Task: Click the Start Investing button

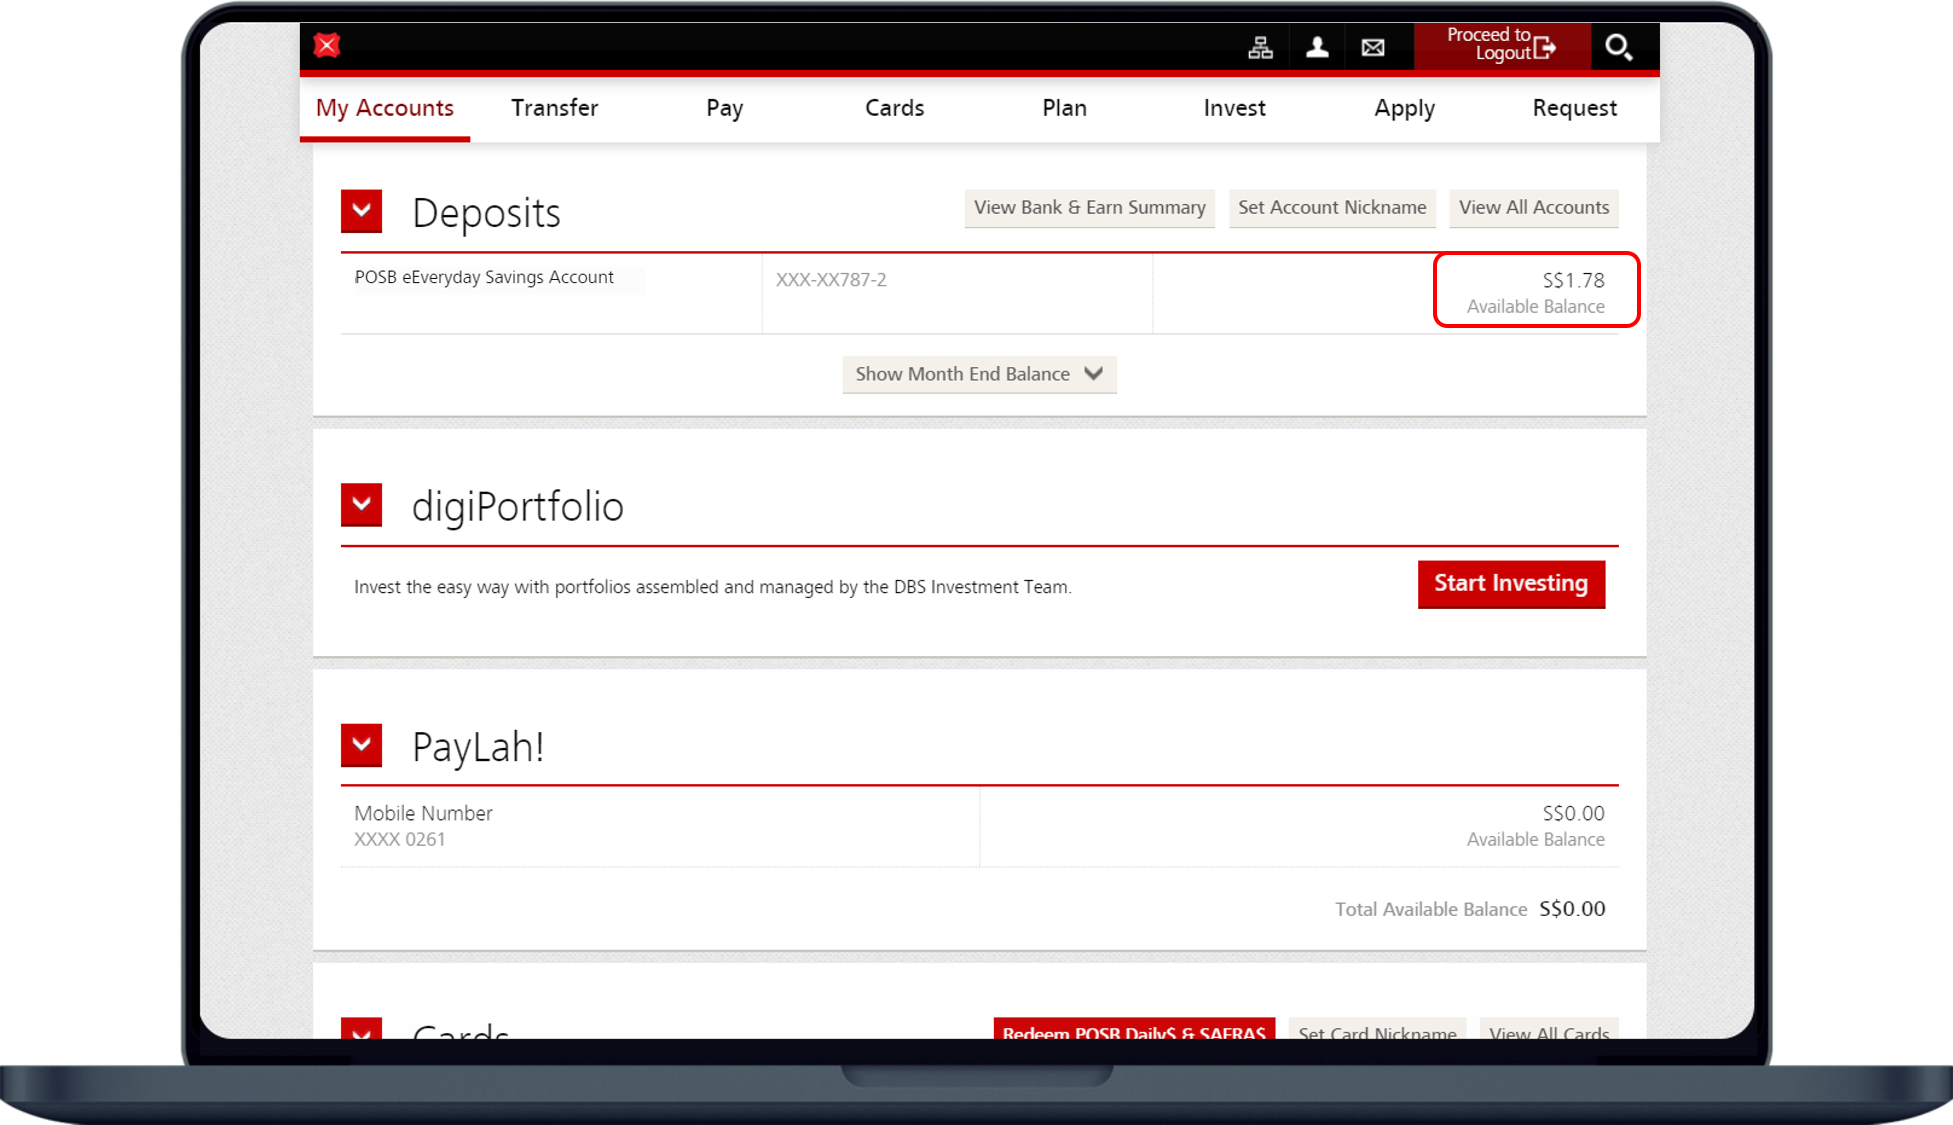Action: [x=1511, y=584]
